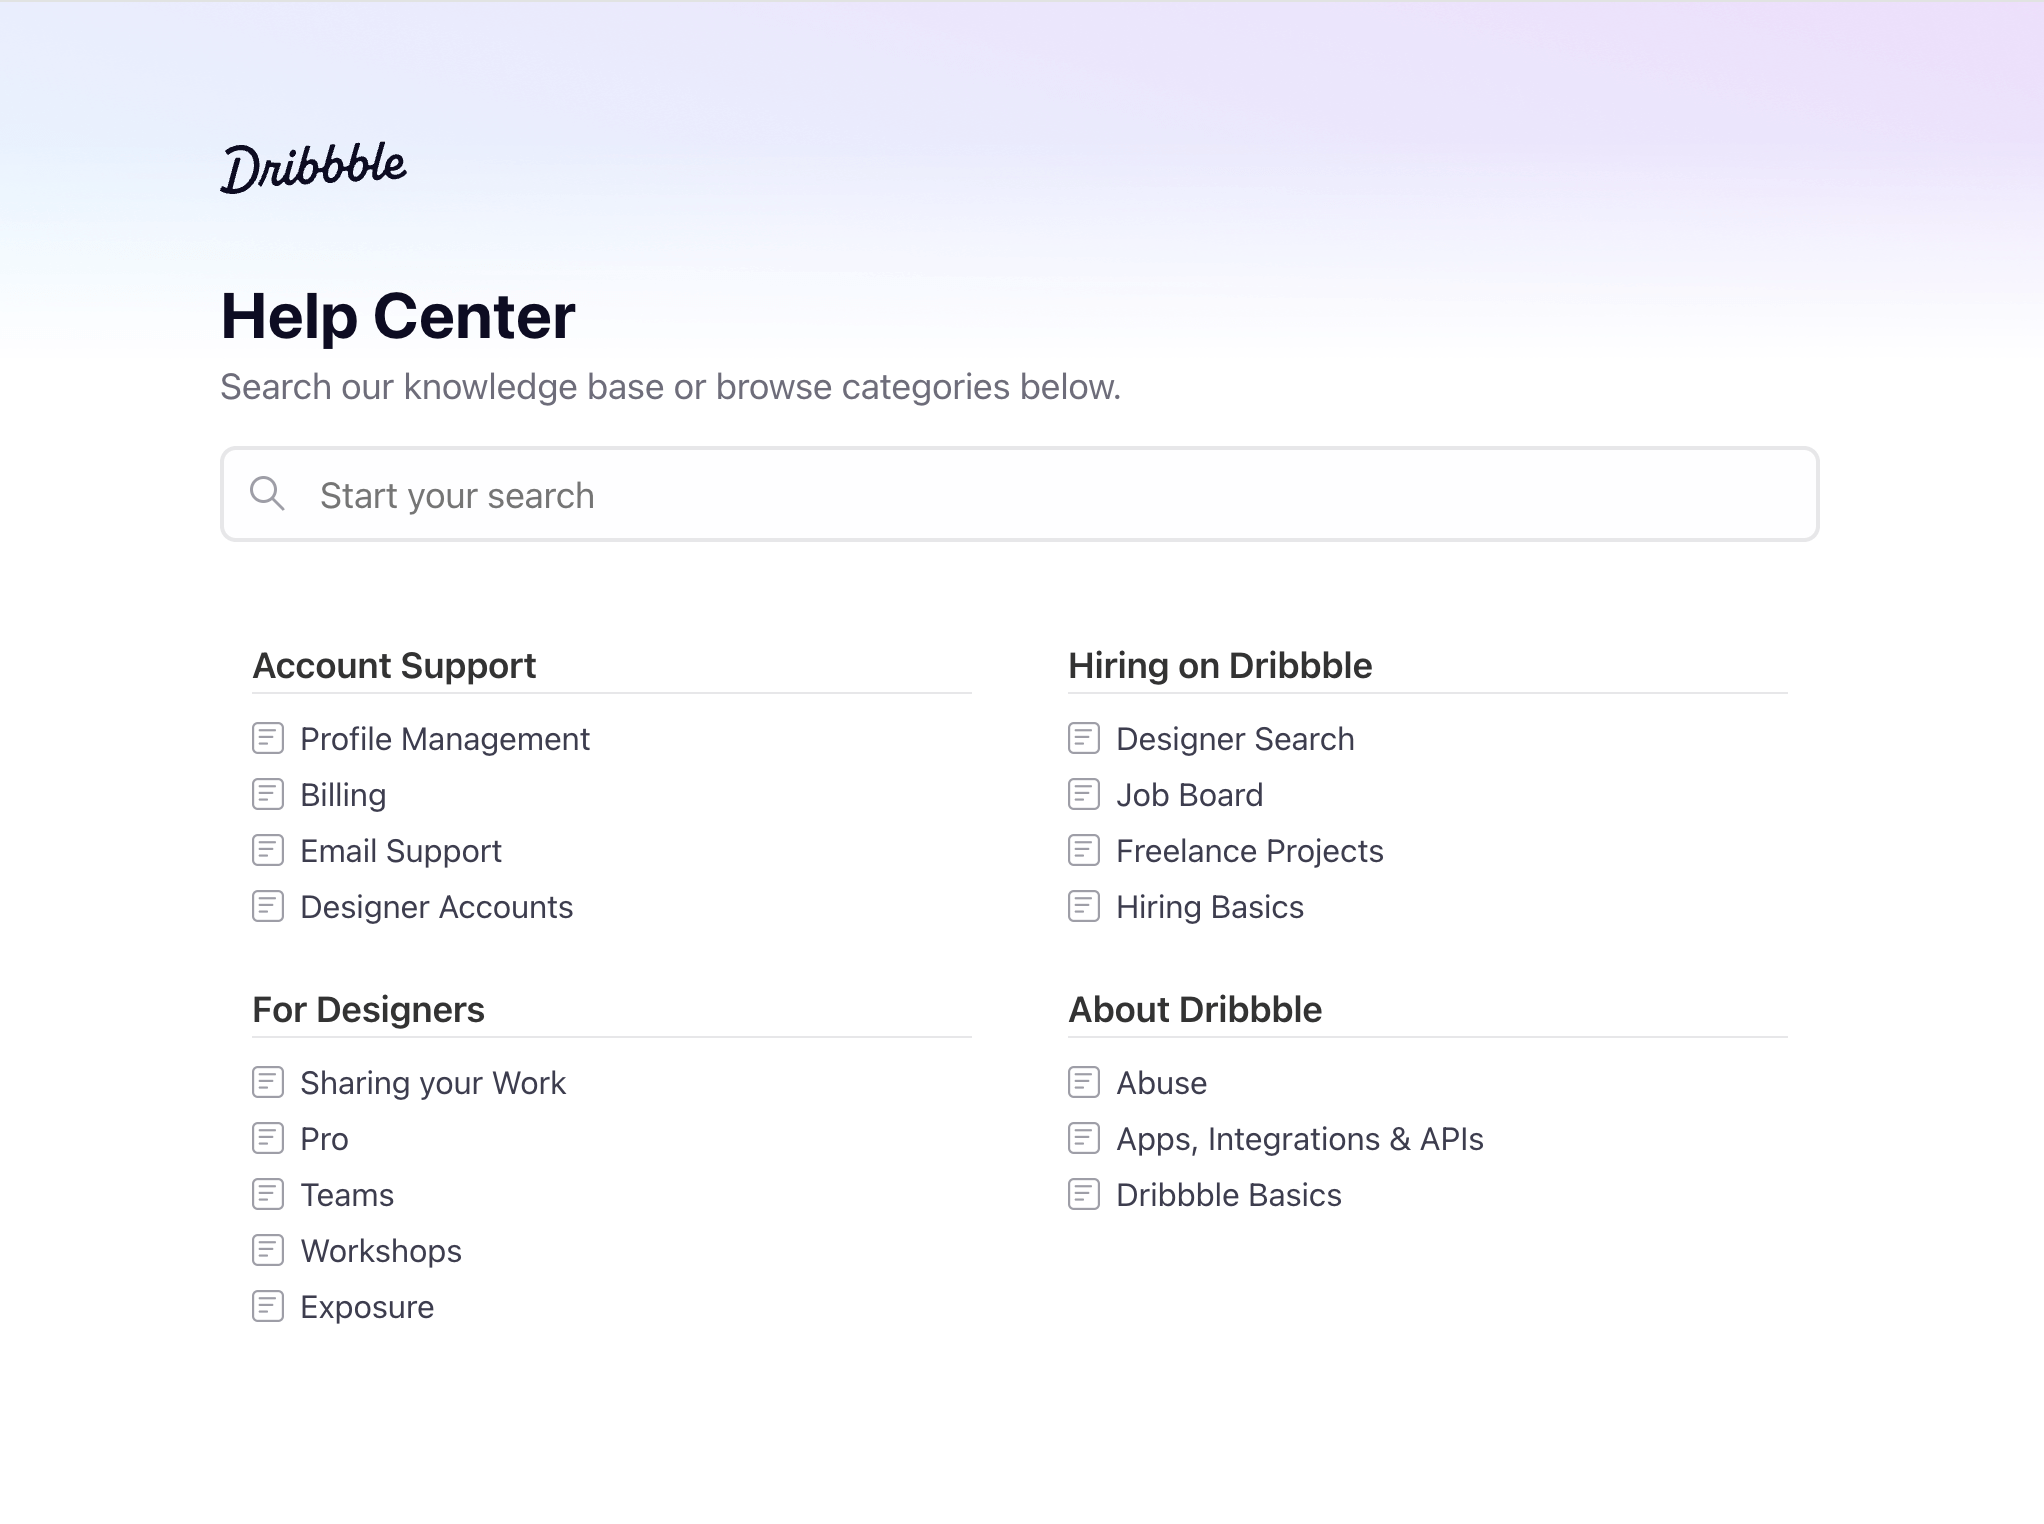Click the article icon next to Job Board
The height and width of the screenshot is (1524, 2044).
click(1084, 795)
